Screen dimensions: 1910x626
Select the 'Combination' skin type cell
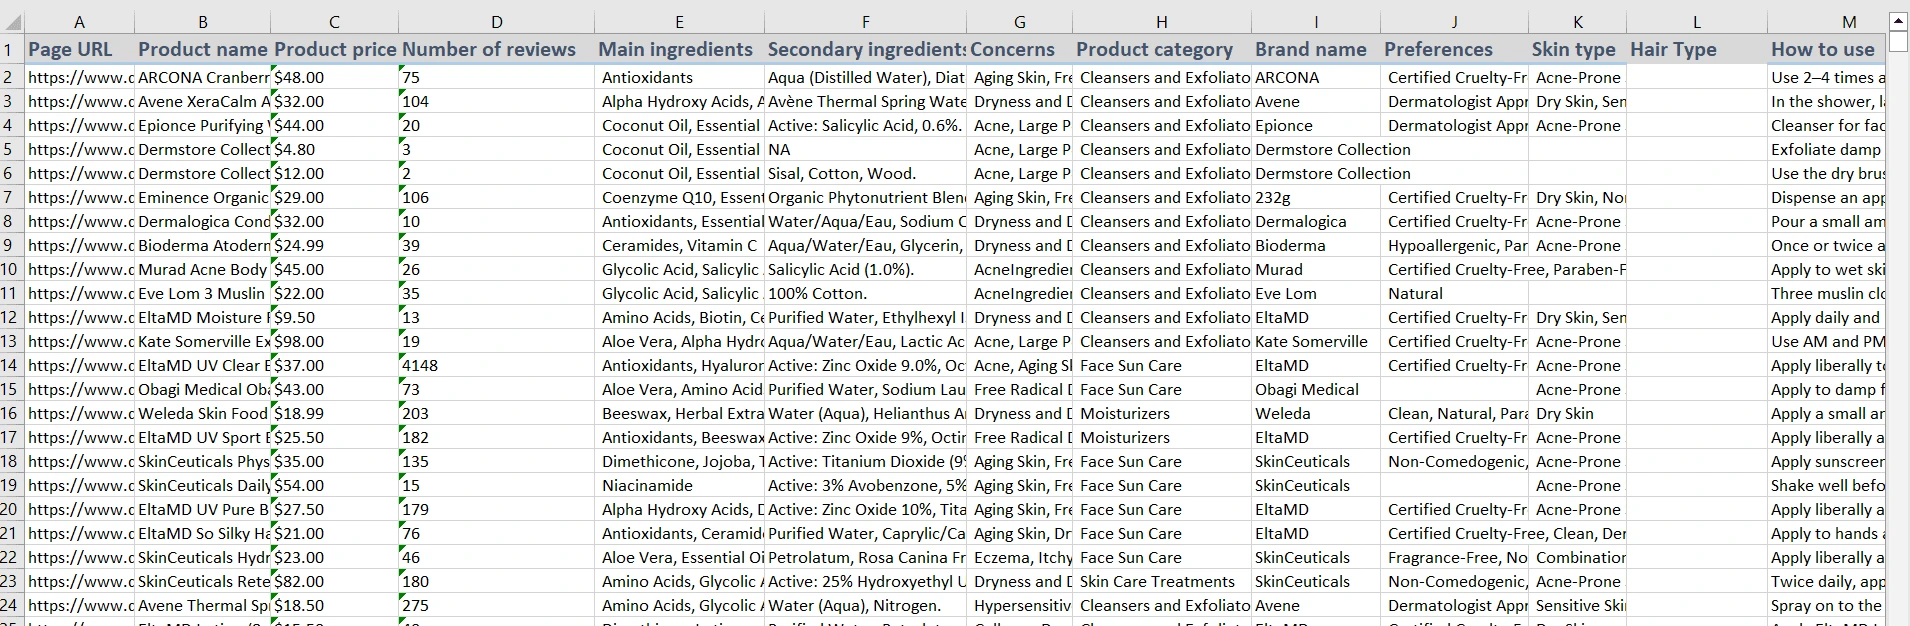point(1577,557)
